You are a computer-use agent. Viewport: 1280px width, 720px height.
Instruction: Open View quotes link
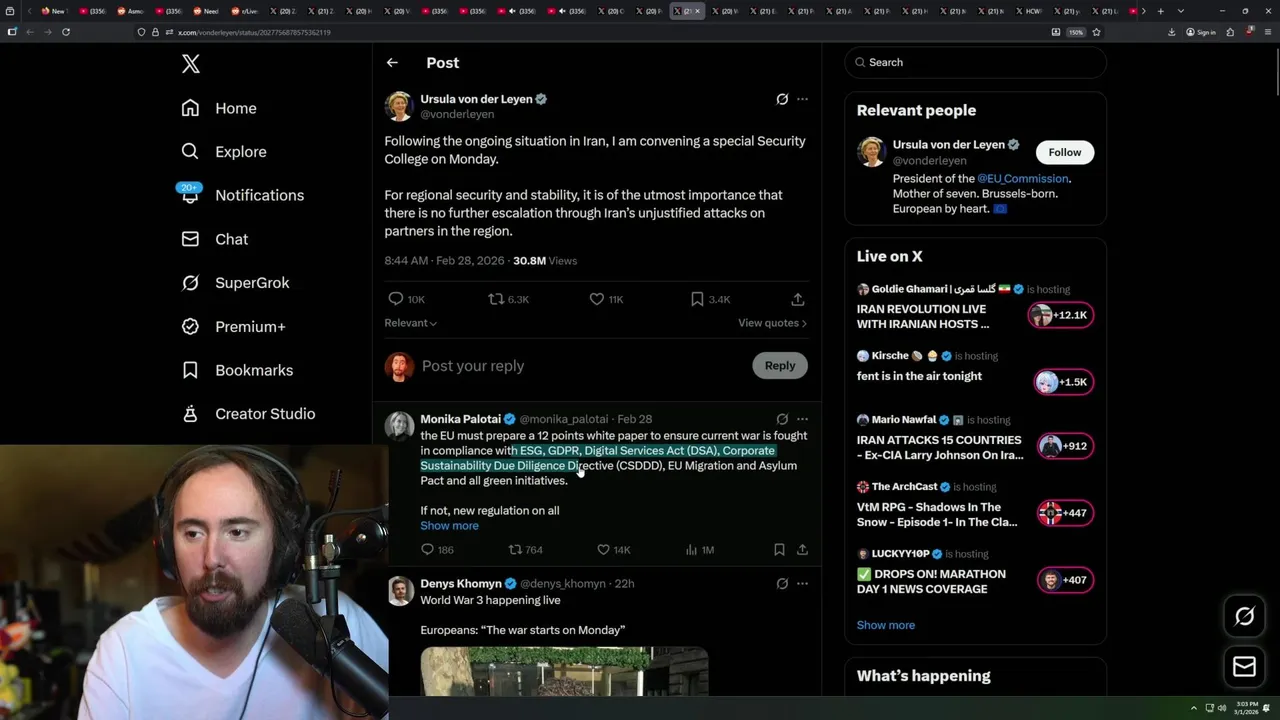point(772,323)
